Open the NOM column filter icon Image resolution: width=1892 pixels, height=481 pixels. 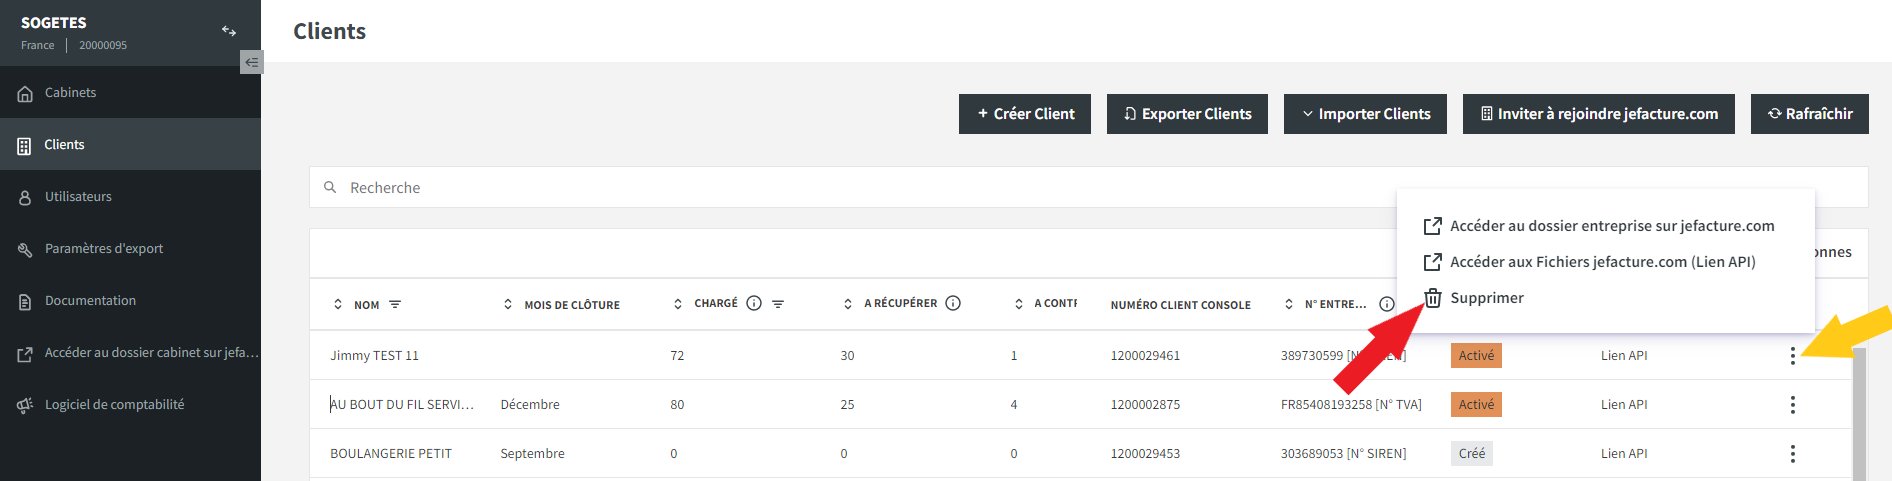tap(395, 304)
